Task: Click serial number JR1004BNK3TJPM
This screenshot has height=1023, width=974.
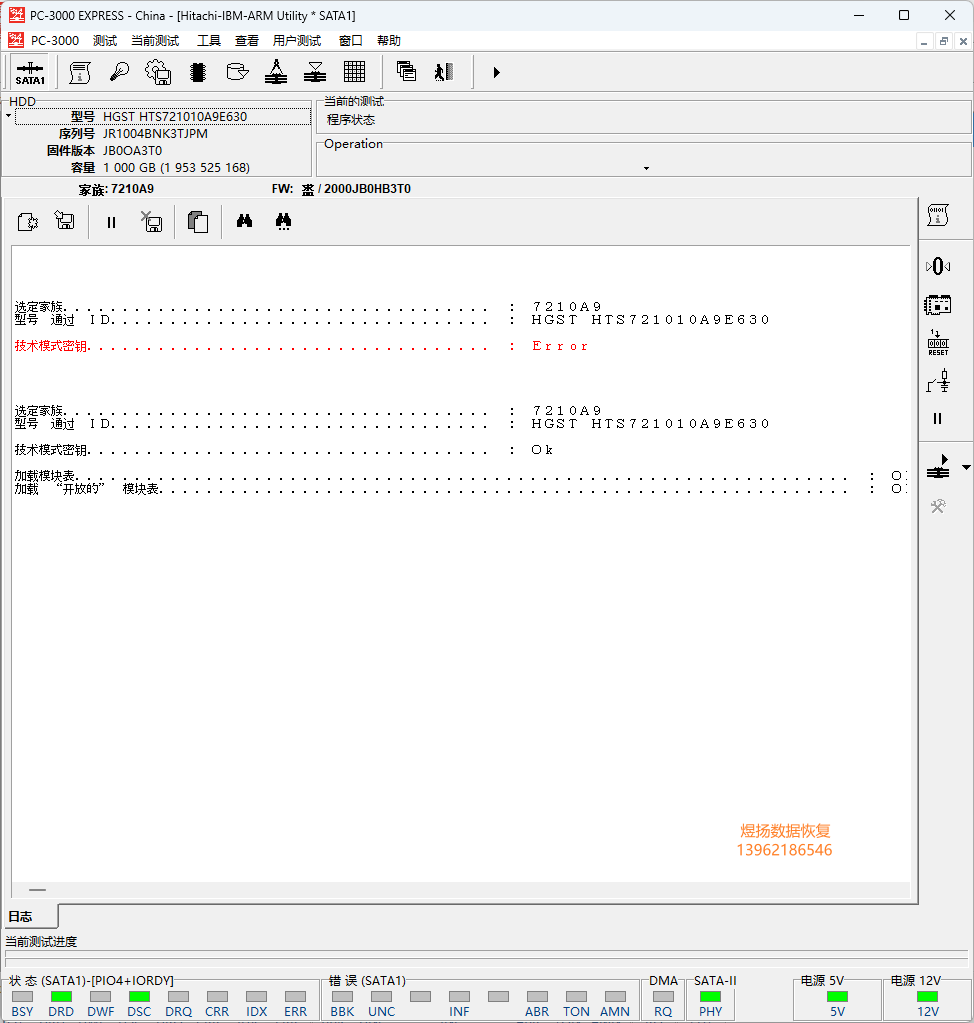Action: 155,134
